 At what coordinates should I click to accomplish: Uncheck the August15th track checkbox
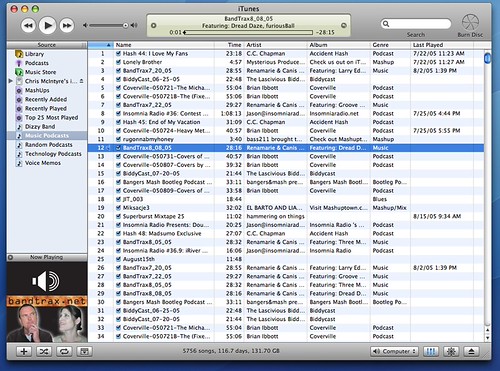click(x=118, y=259)
